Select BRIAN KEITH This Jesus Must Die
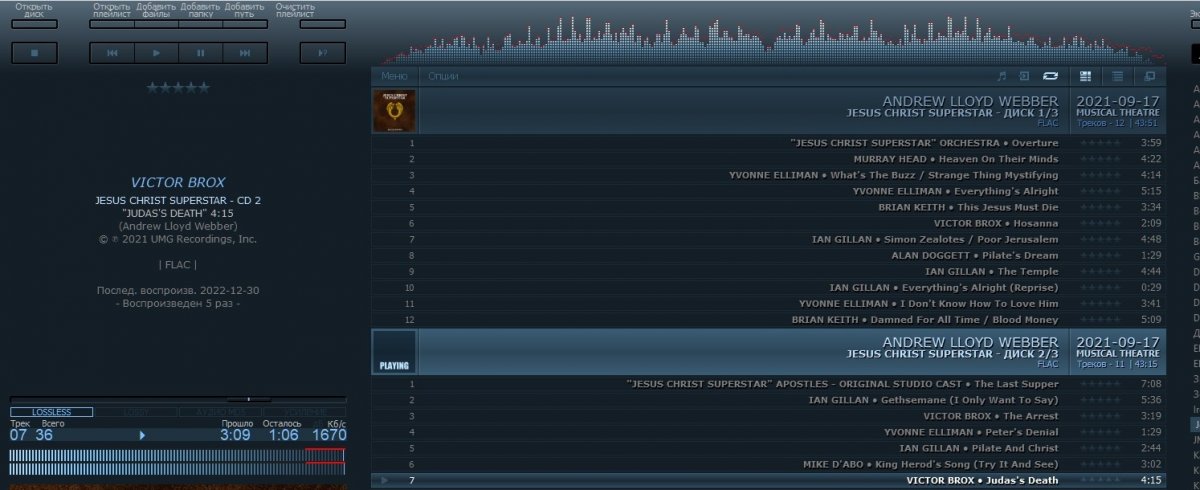The image size is (1200, 490). coord(768,207)
